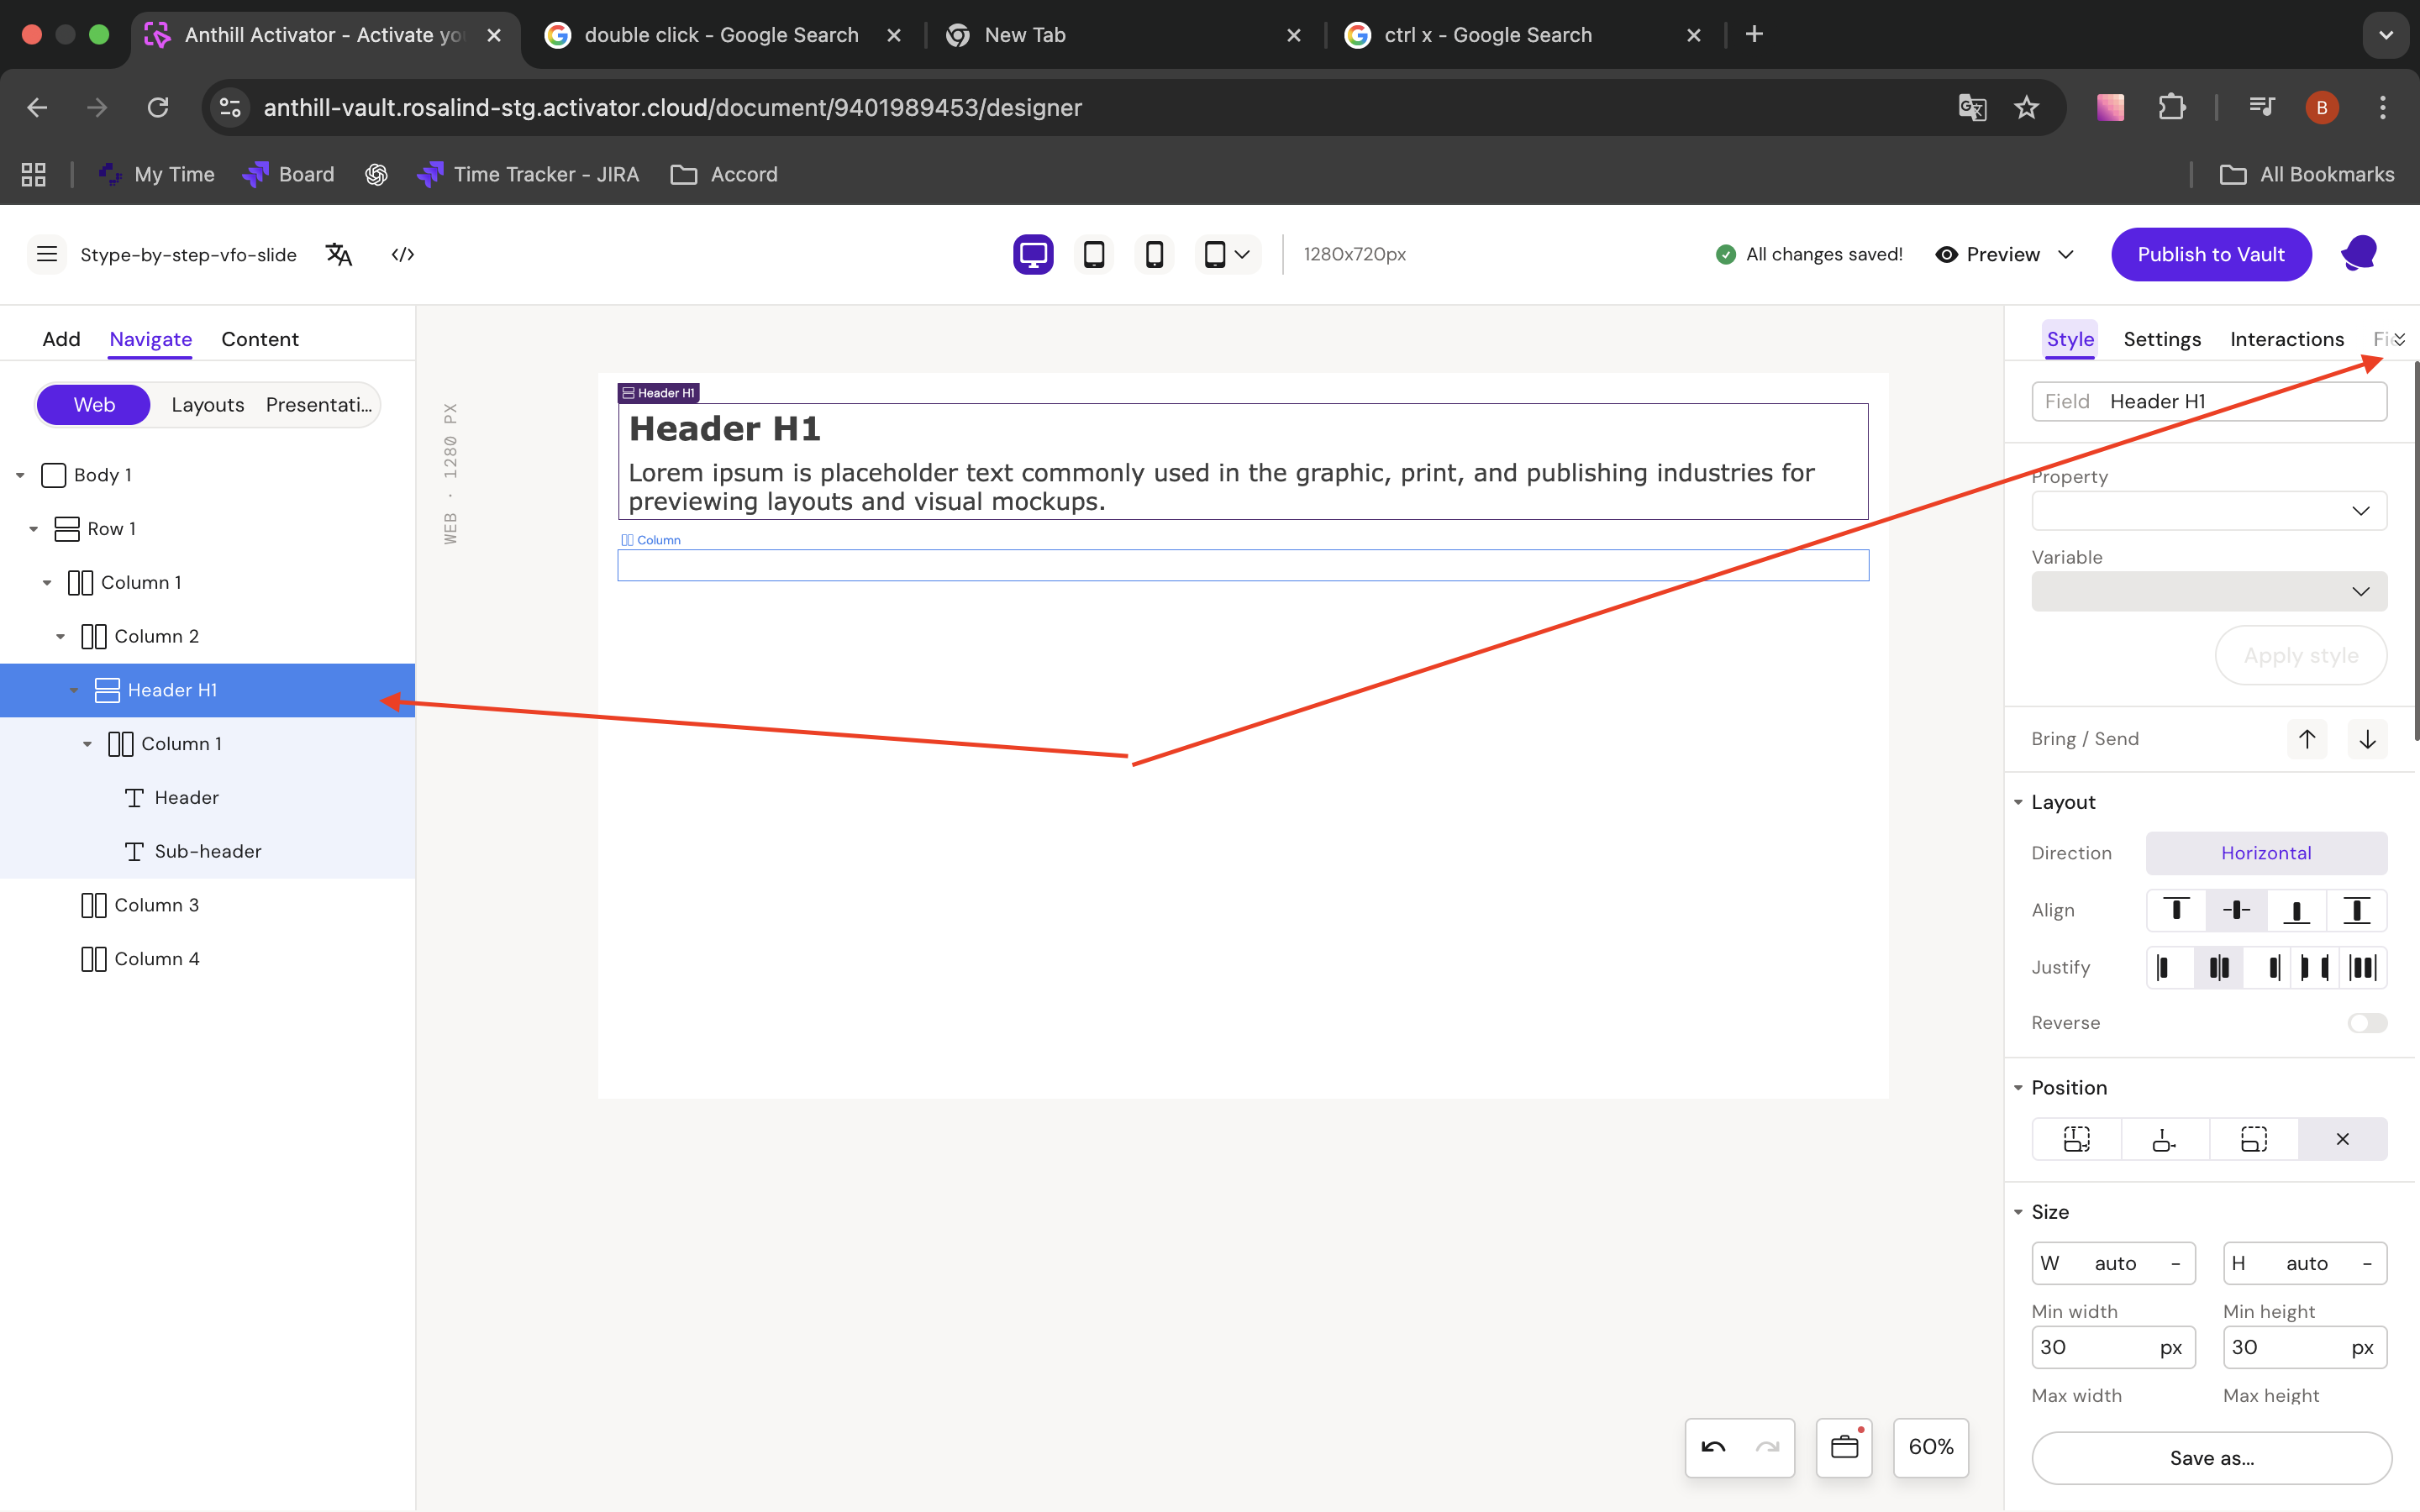
Task: Align items to top
Action: pos(2176,910)
